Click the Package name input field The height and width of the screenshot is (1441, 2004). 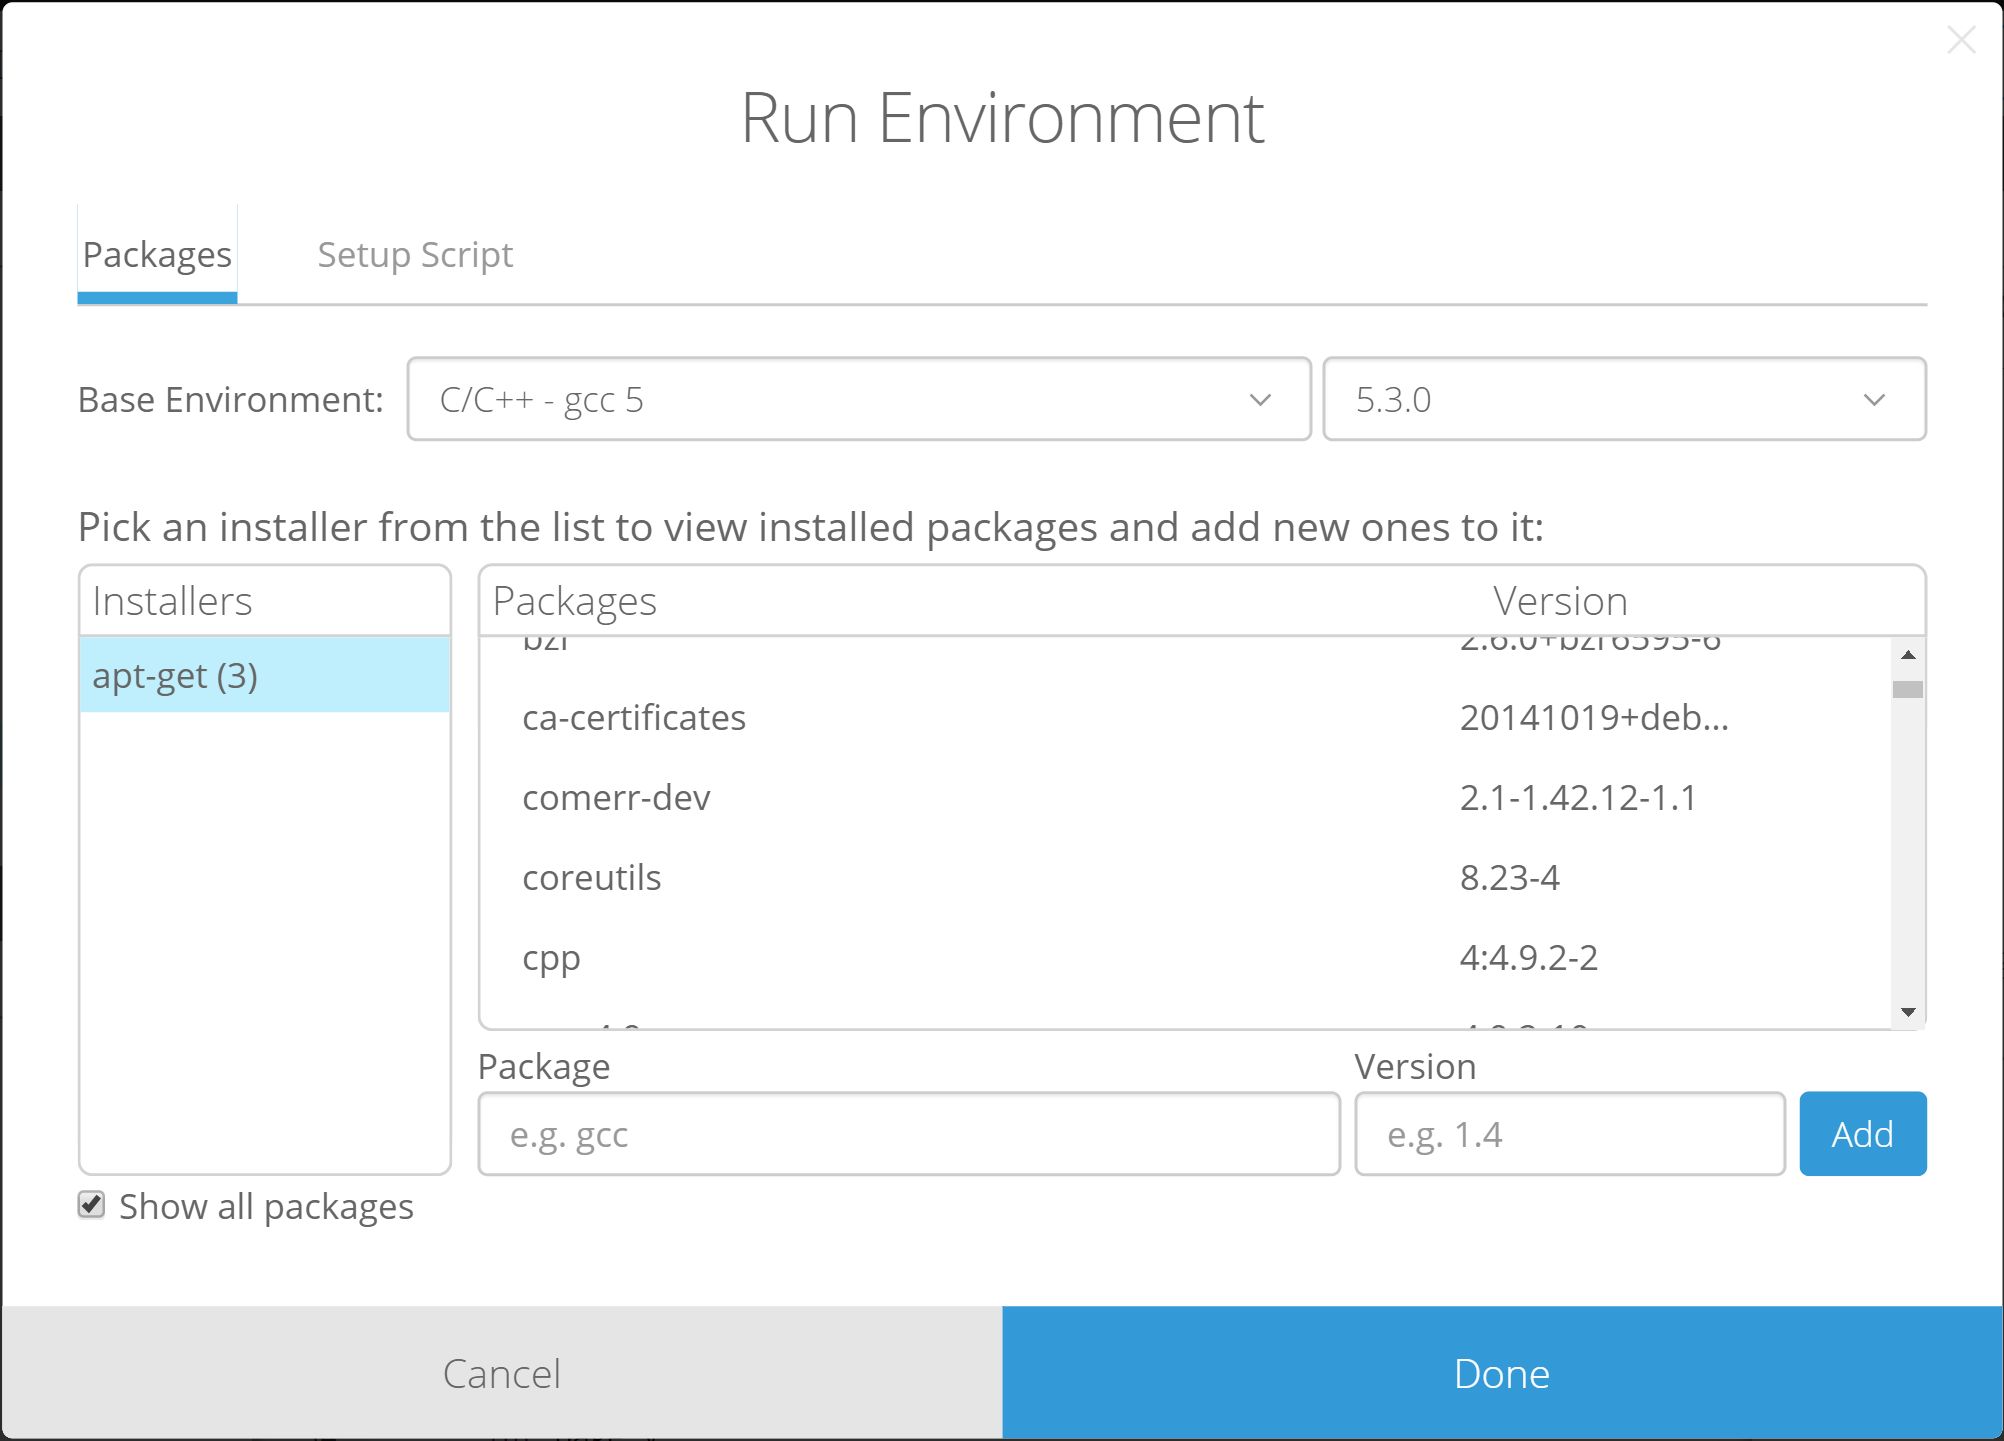click(908, 1134)
